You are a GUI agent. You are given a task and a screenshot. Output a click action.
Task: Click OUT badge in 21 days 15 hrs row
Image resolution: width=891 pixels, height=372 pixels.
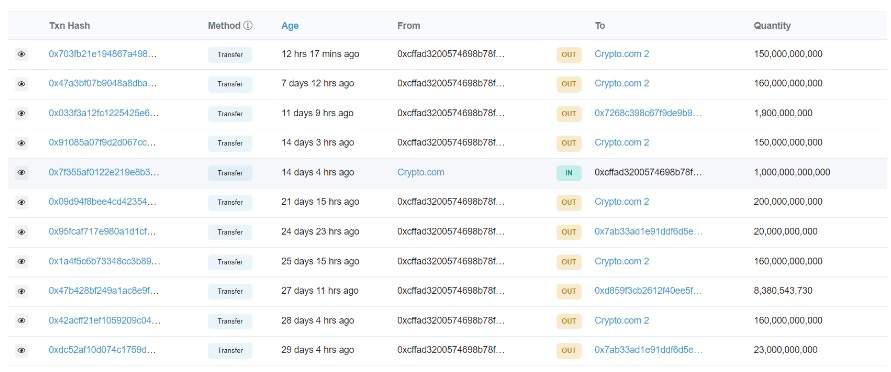(569, 202)
